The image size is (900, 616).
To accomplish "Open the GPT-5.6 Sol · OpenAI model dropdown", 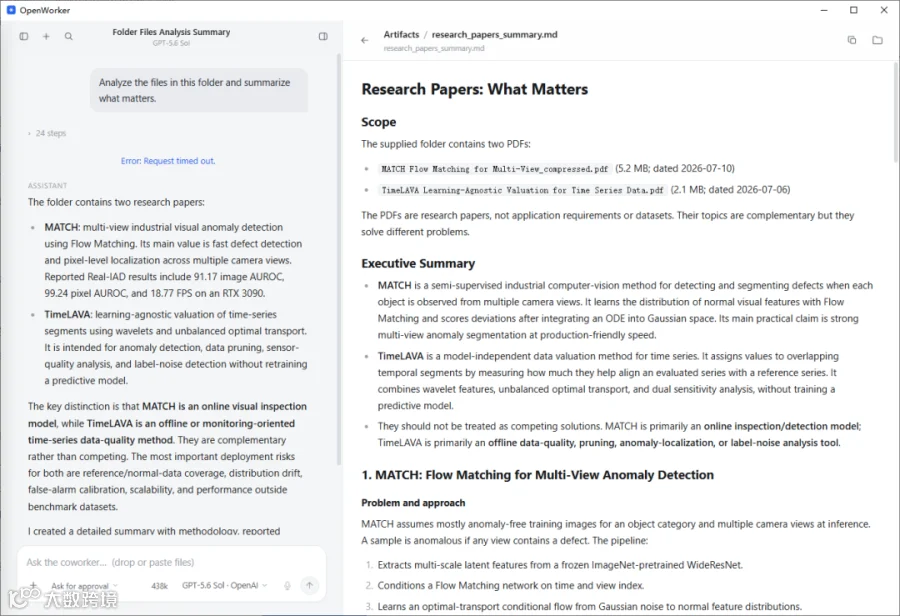I will (x=224, y=586).
